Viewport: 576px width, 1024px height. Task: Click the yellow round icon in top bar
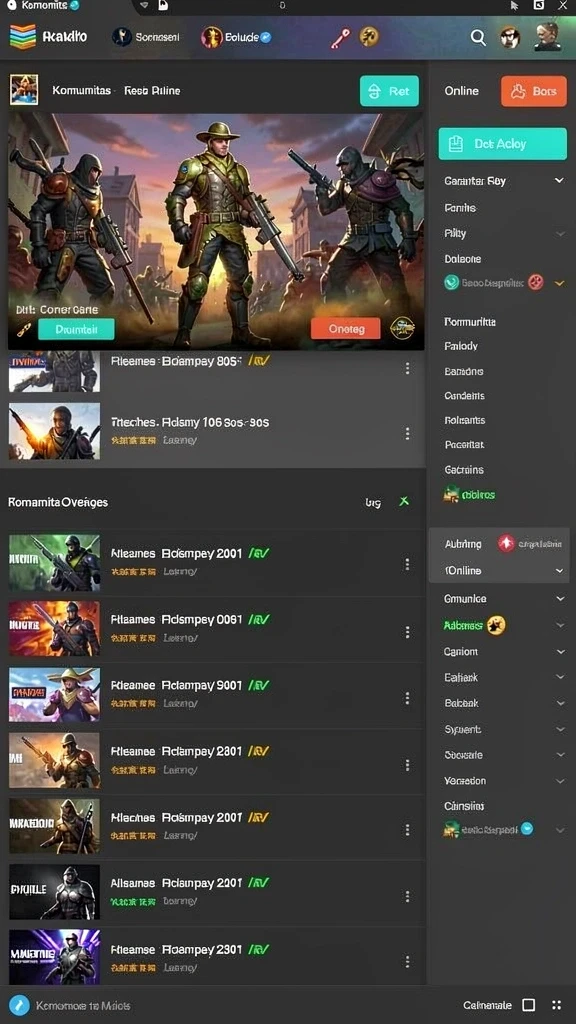coord(369,37)
